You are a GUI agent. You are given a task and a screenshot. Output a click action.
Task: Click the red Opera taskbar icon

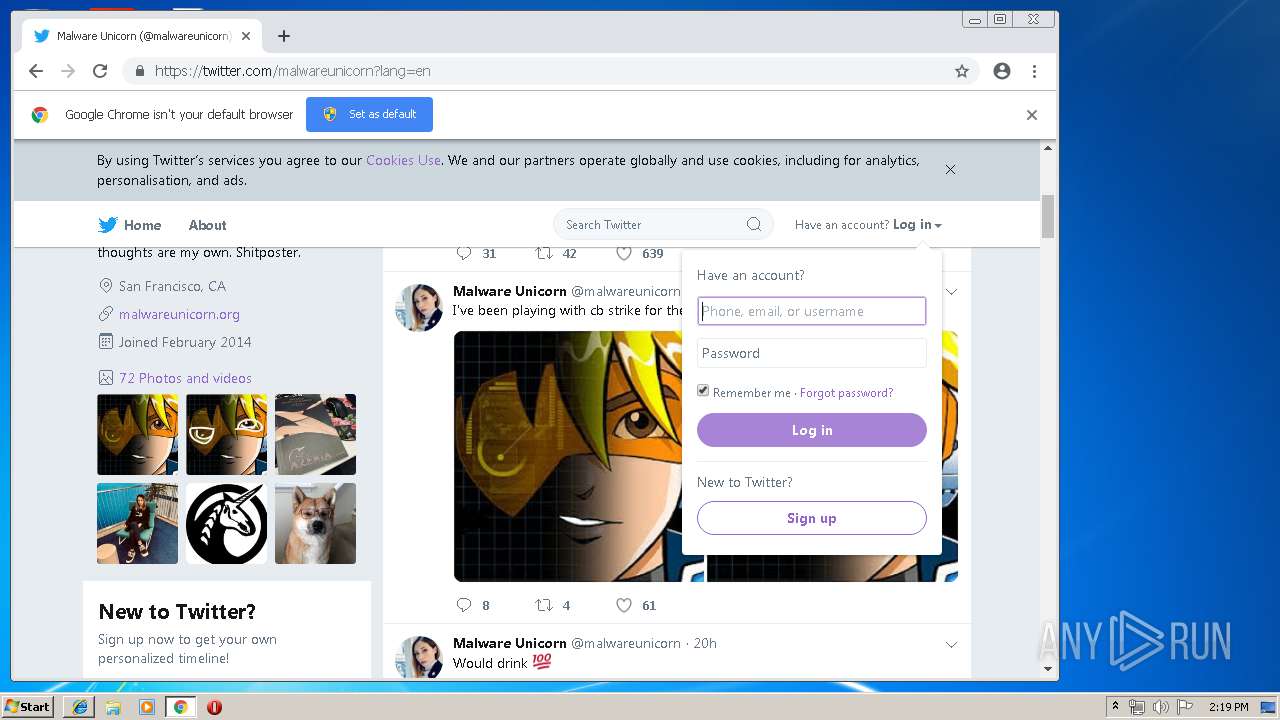[x=214, y=707]
